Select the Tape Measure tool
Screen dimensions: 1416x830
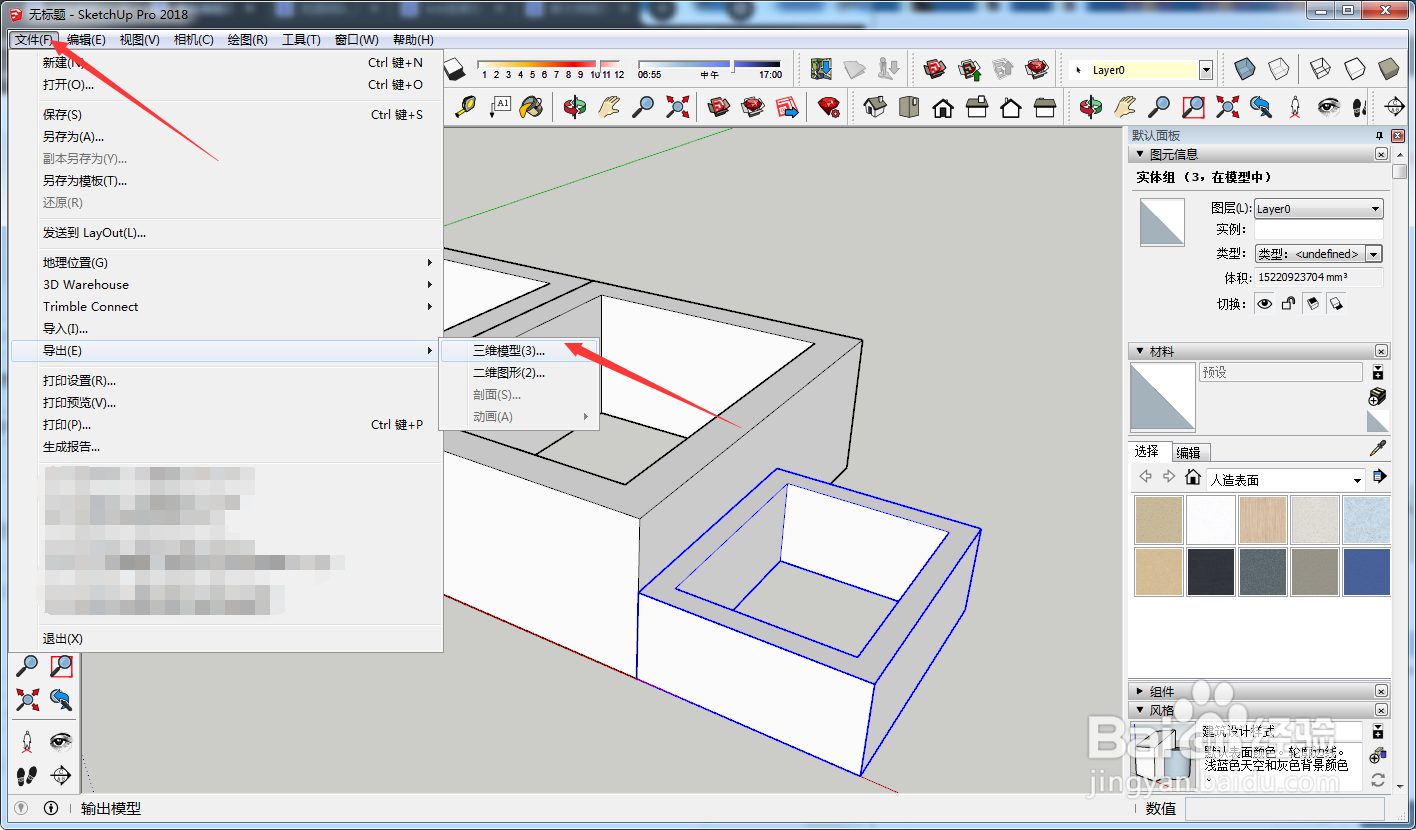(466, 107)
